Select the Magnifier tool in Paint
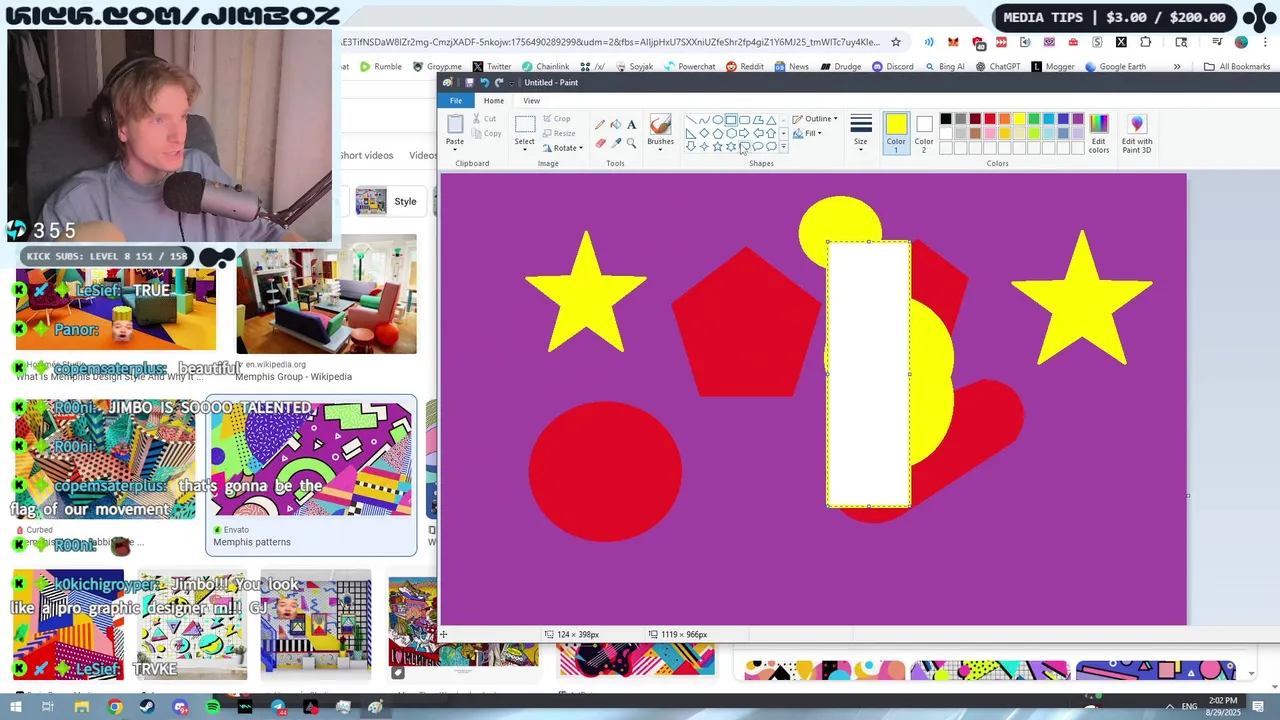1280x720 pixels. [x=631, y=143]
